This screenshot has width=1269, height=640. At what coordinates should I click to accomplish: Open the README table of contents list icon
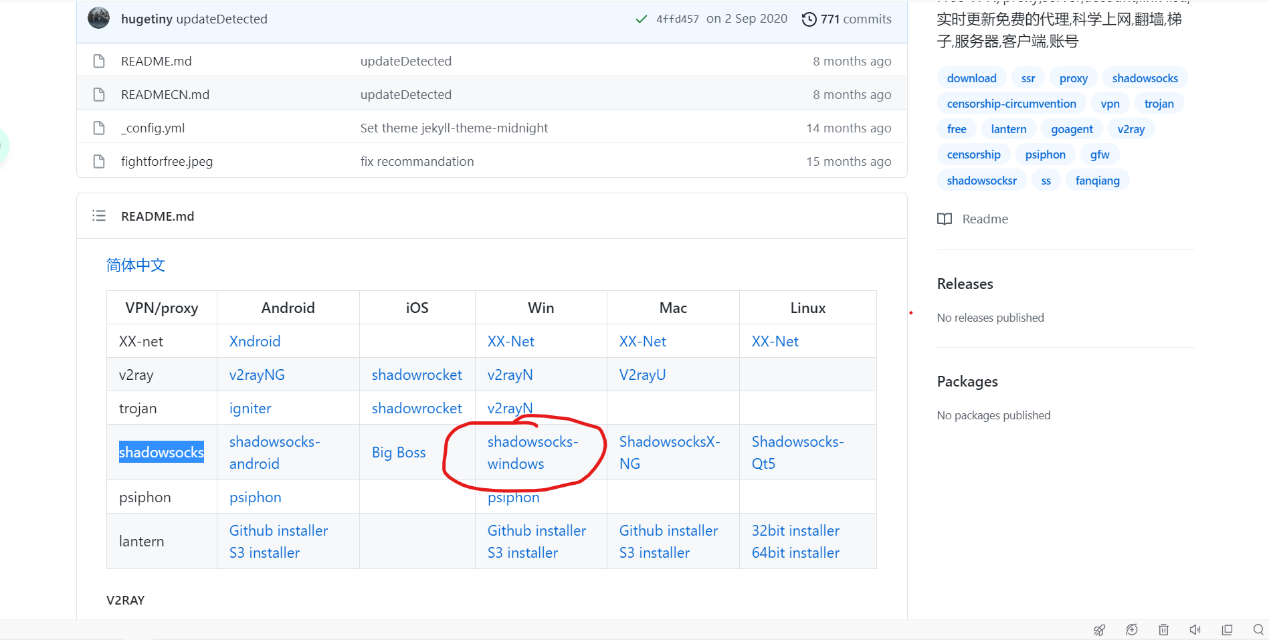99,216
